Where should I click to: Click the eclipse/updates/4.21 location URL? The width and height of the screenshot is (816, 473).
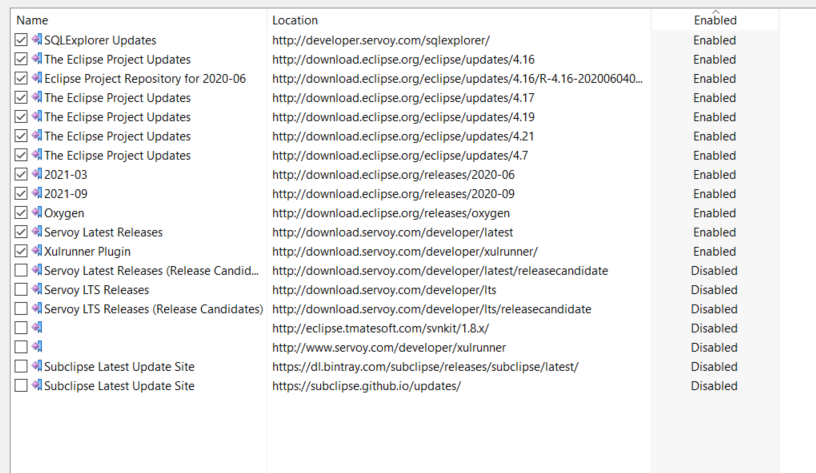(403, 136)
